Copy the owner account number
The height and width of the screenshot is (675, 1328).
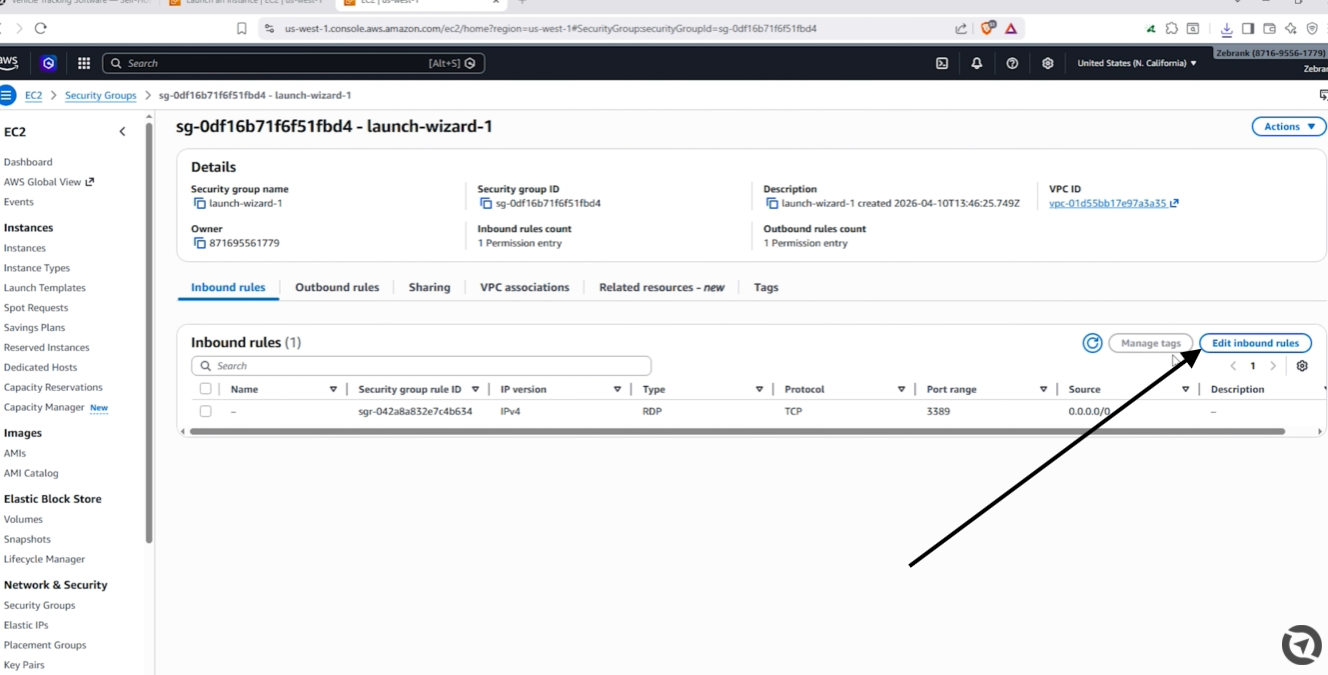pyautogui.click(x=199, y=243)
